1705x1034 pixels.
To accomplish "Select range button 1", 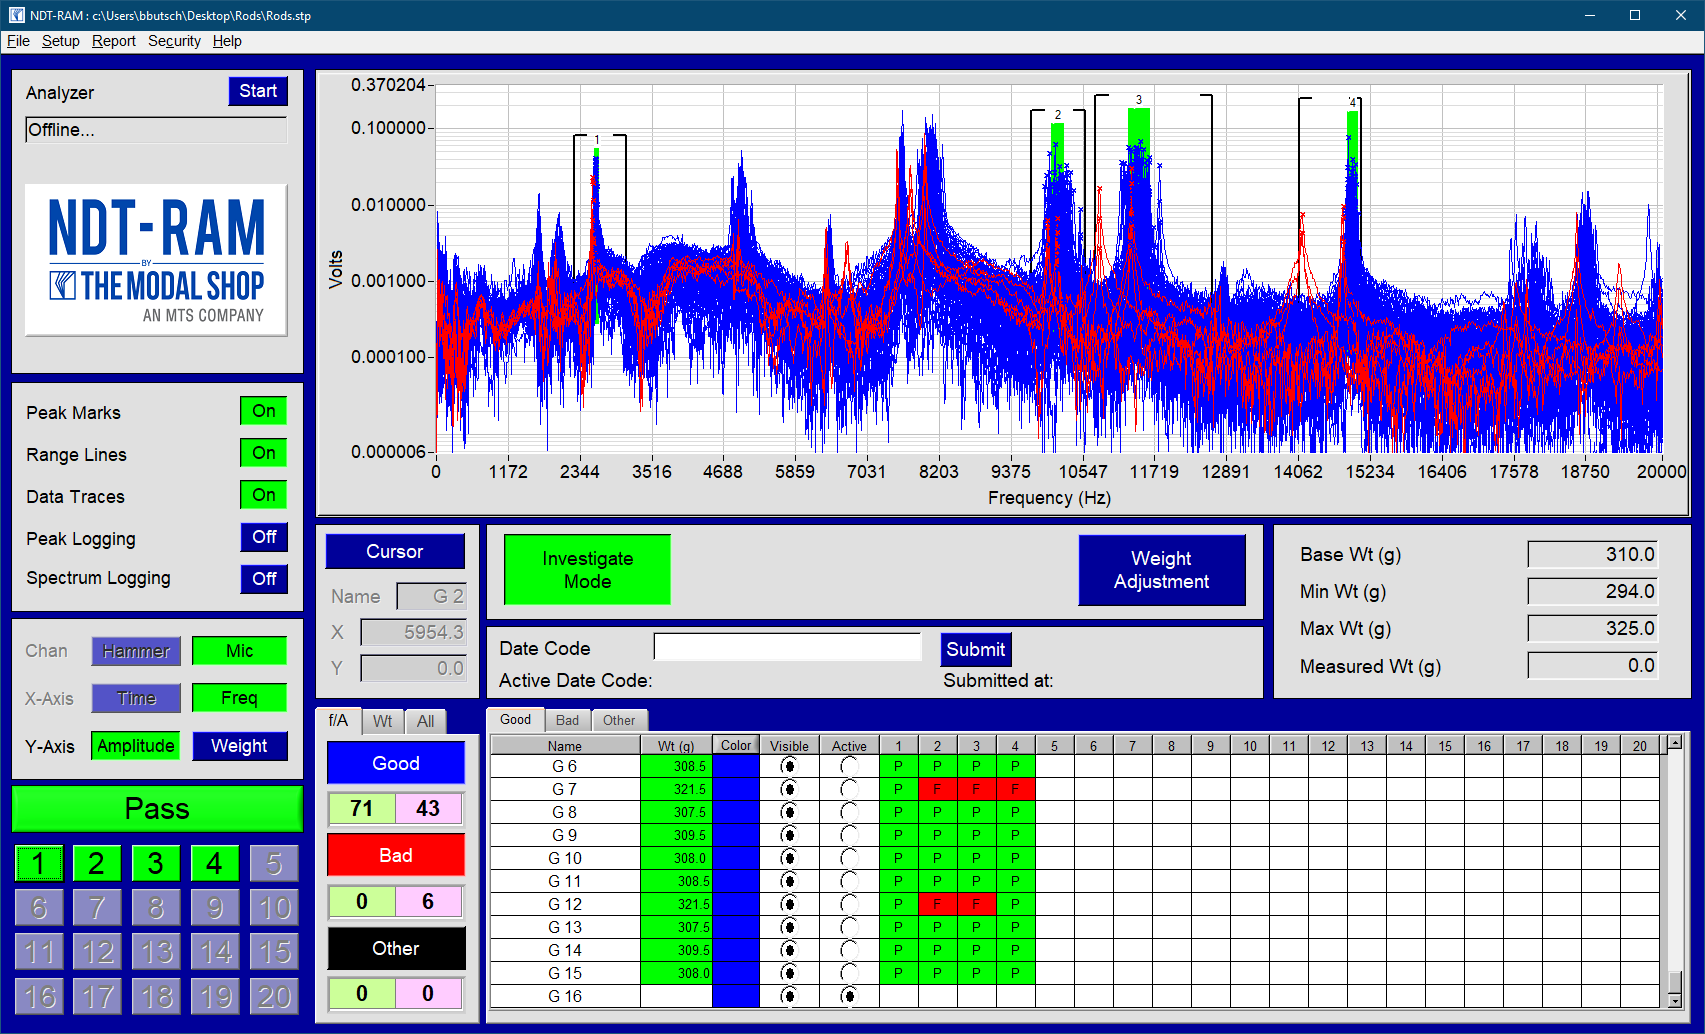I will 39,864.
